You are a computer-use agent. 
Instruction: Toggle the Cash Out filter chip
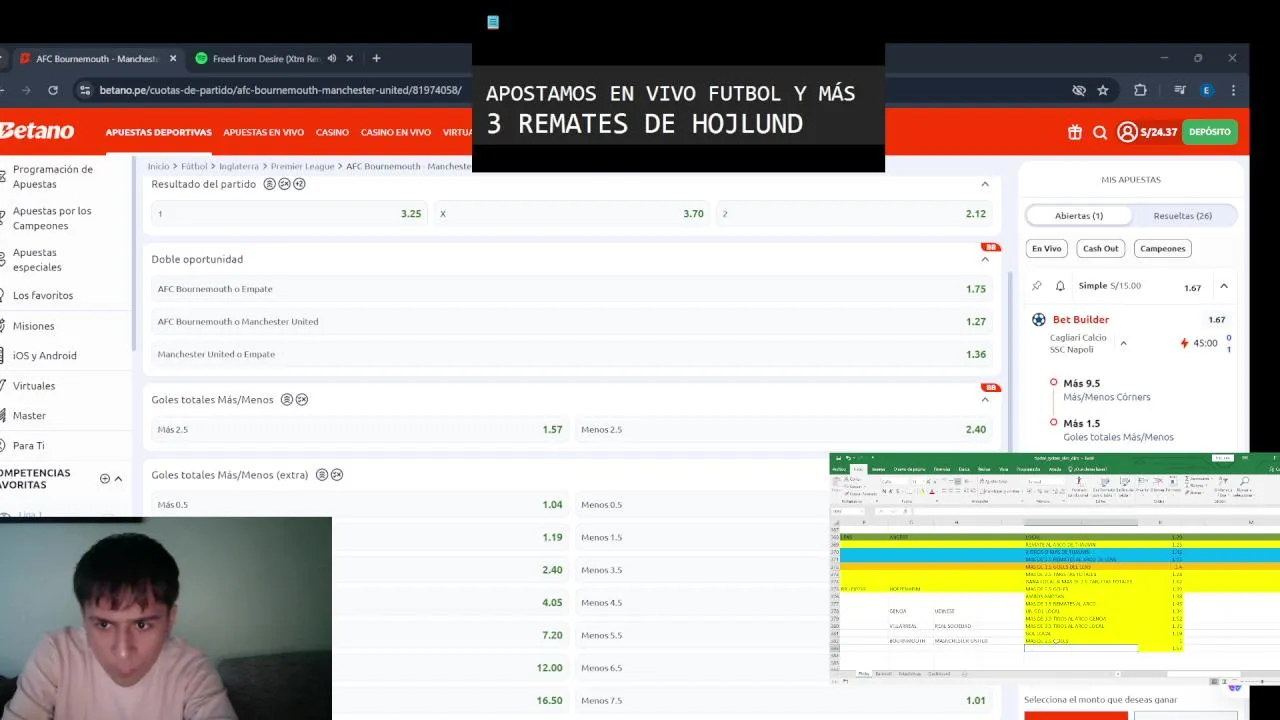pos(1101,248)
